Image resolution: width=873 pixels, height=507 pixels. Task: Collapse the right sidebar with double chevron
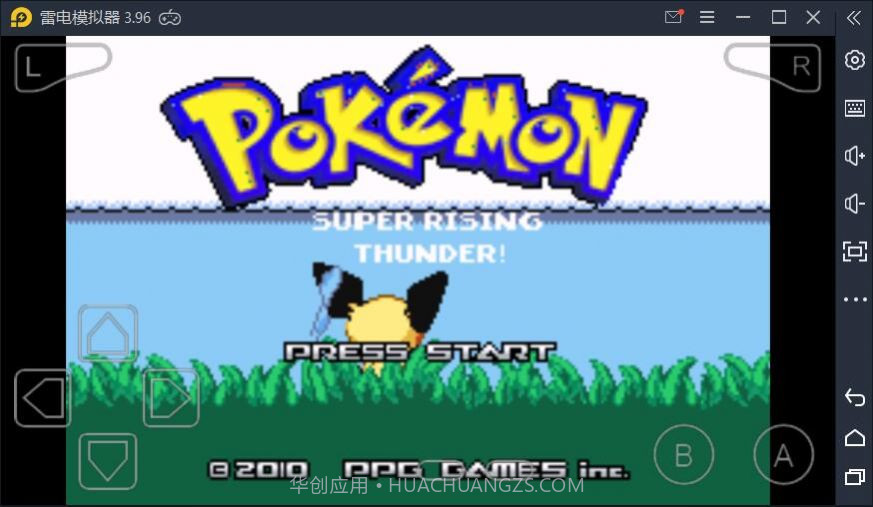tap(853, 17)
